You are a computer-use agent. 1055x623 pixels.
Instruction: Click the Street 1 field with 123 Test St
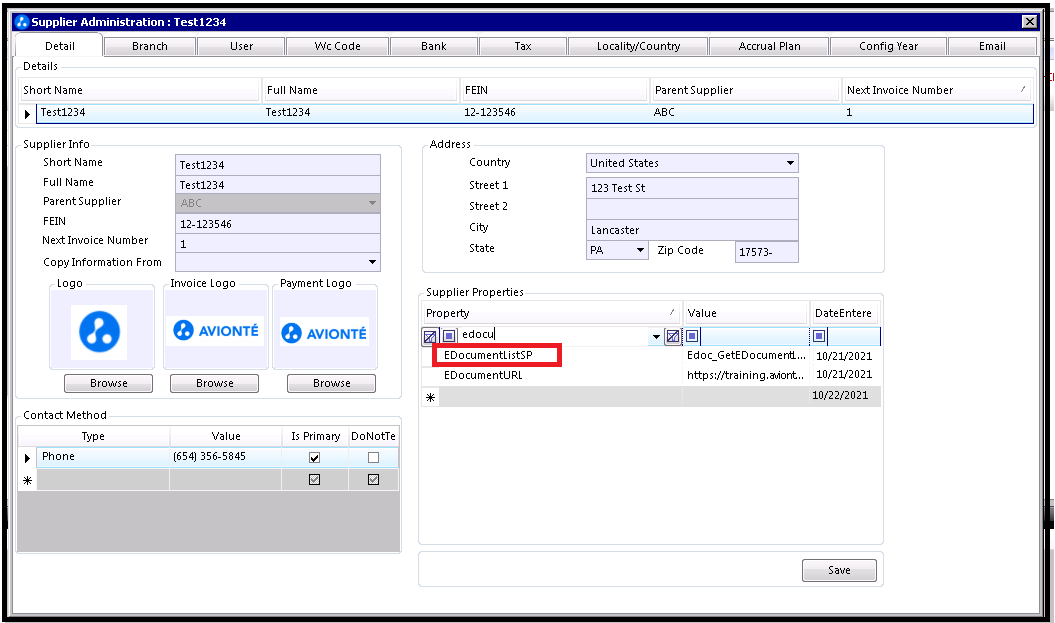(692, 188)
